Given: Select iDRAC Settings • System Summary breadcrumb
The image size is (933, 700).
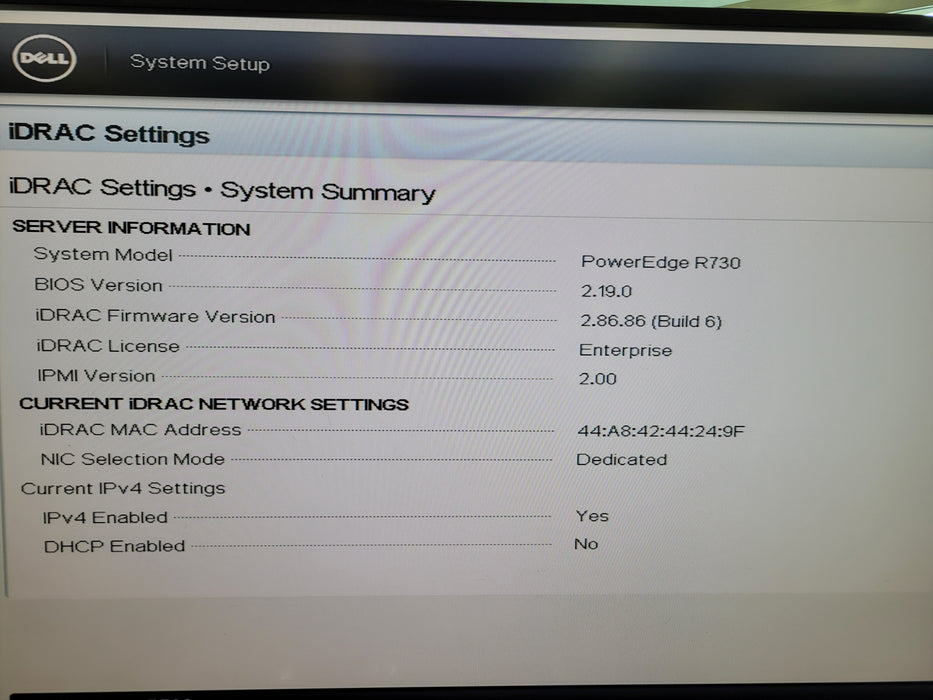Looking at the screenshot, I should pyautogui.click(x=222, y=189).
